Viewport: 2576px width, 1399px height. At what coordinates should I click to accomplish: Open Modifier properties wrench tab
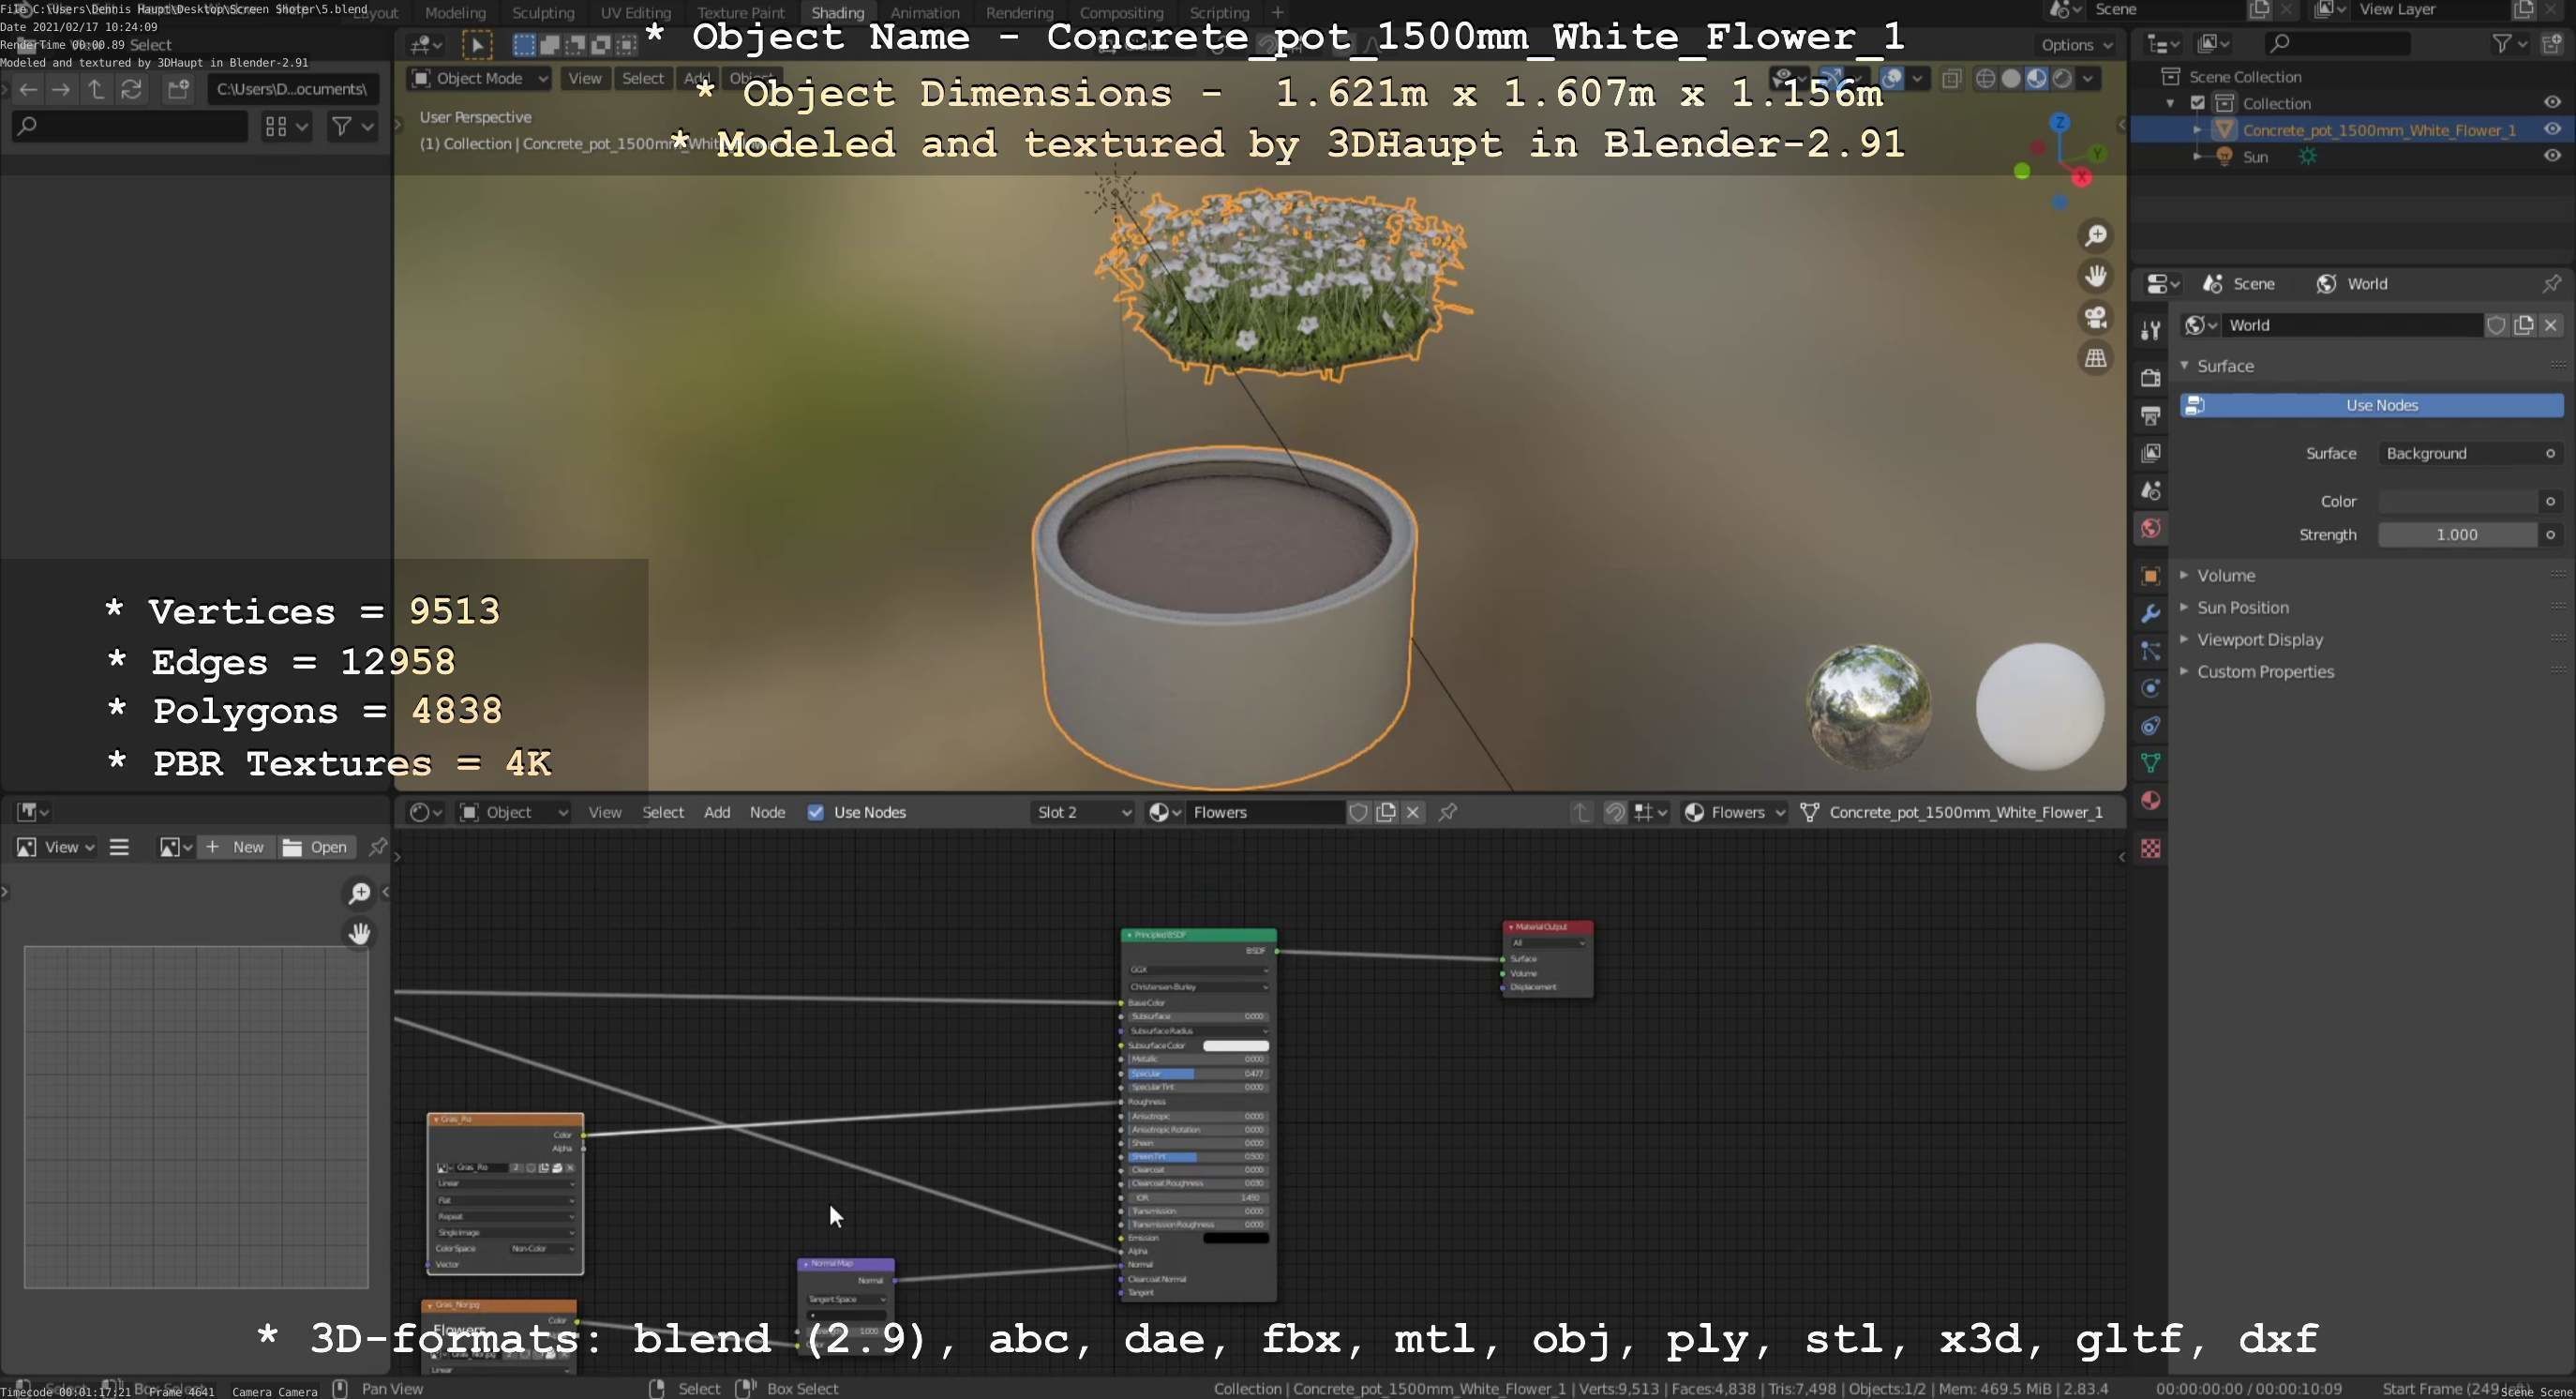coord(2150,613)
